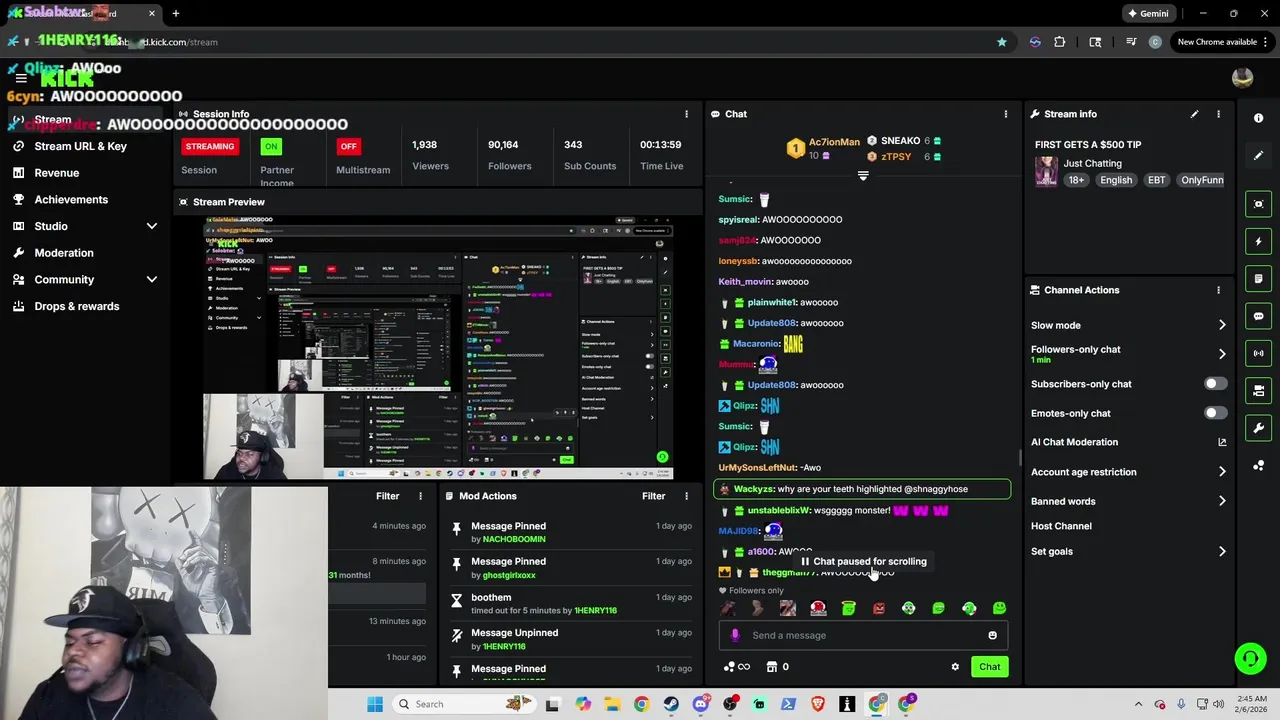This screenshot has width=1280, height=720.
Task: Click the purple microphone icon in chat input
Action: click(x=735, y=635)
